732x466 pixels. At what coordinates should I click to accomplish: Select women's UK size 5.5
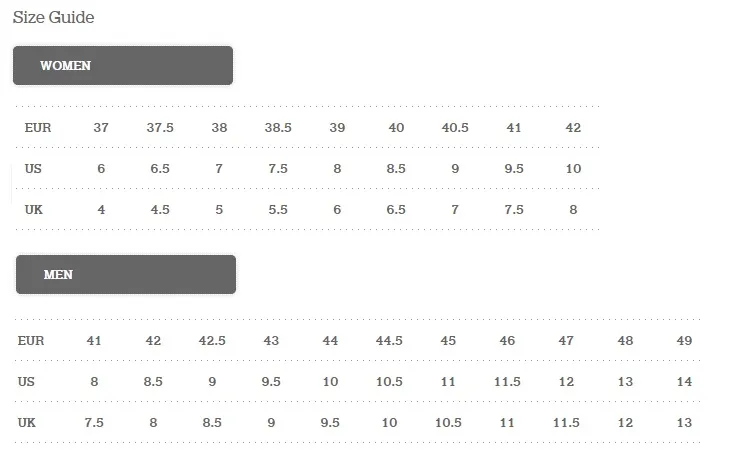coord(278,210)
